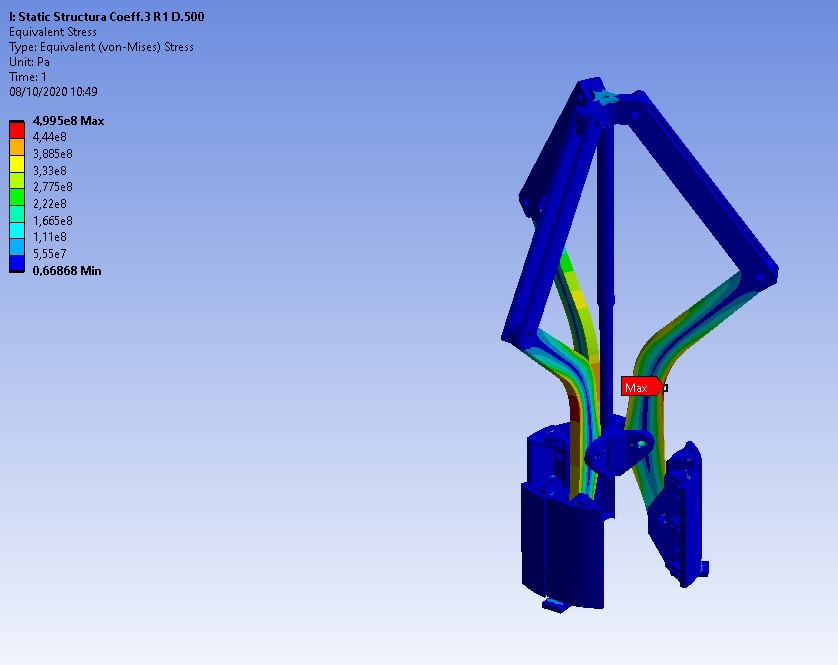This screenshot has height=665, width=838.
Task: Click the legend value 3,33e8
Action: (x=50, y=171)
